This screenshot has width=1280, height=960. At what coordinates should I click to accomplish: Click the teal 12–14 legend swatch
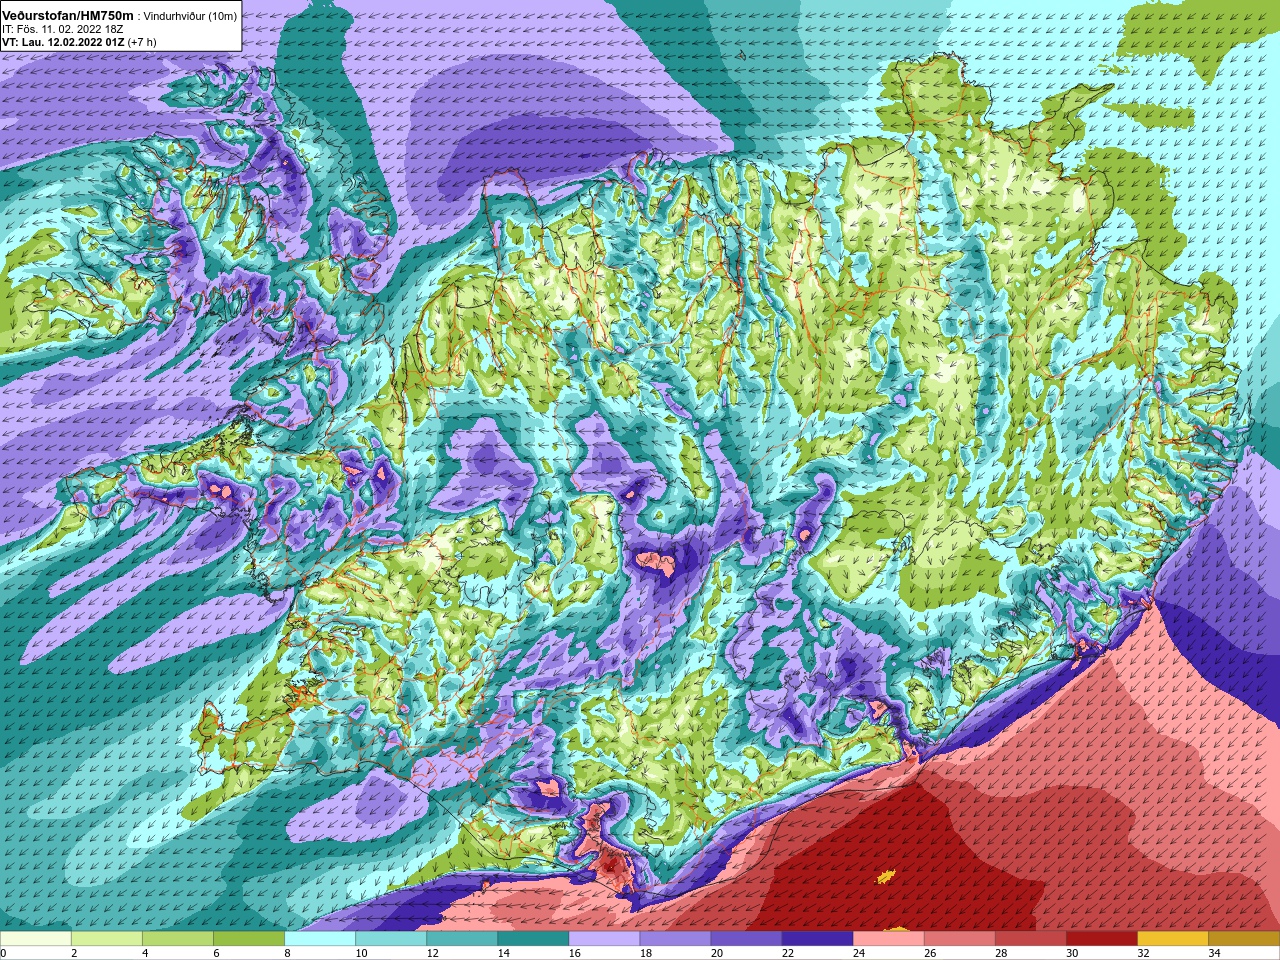pos(462,939)
